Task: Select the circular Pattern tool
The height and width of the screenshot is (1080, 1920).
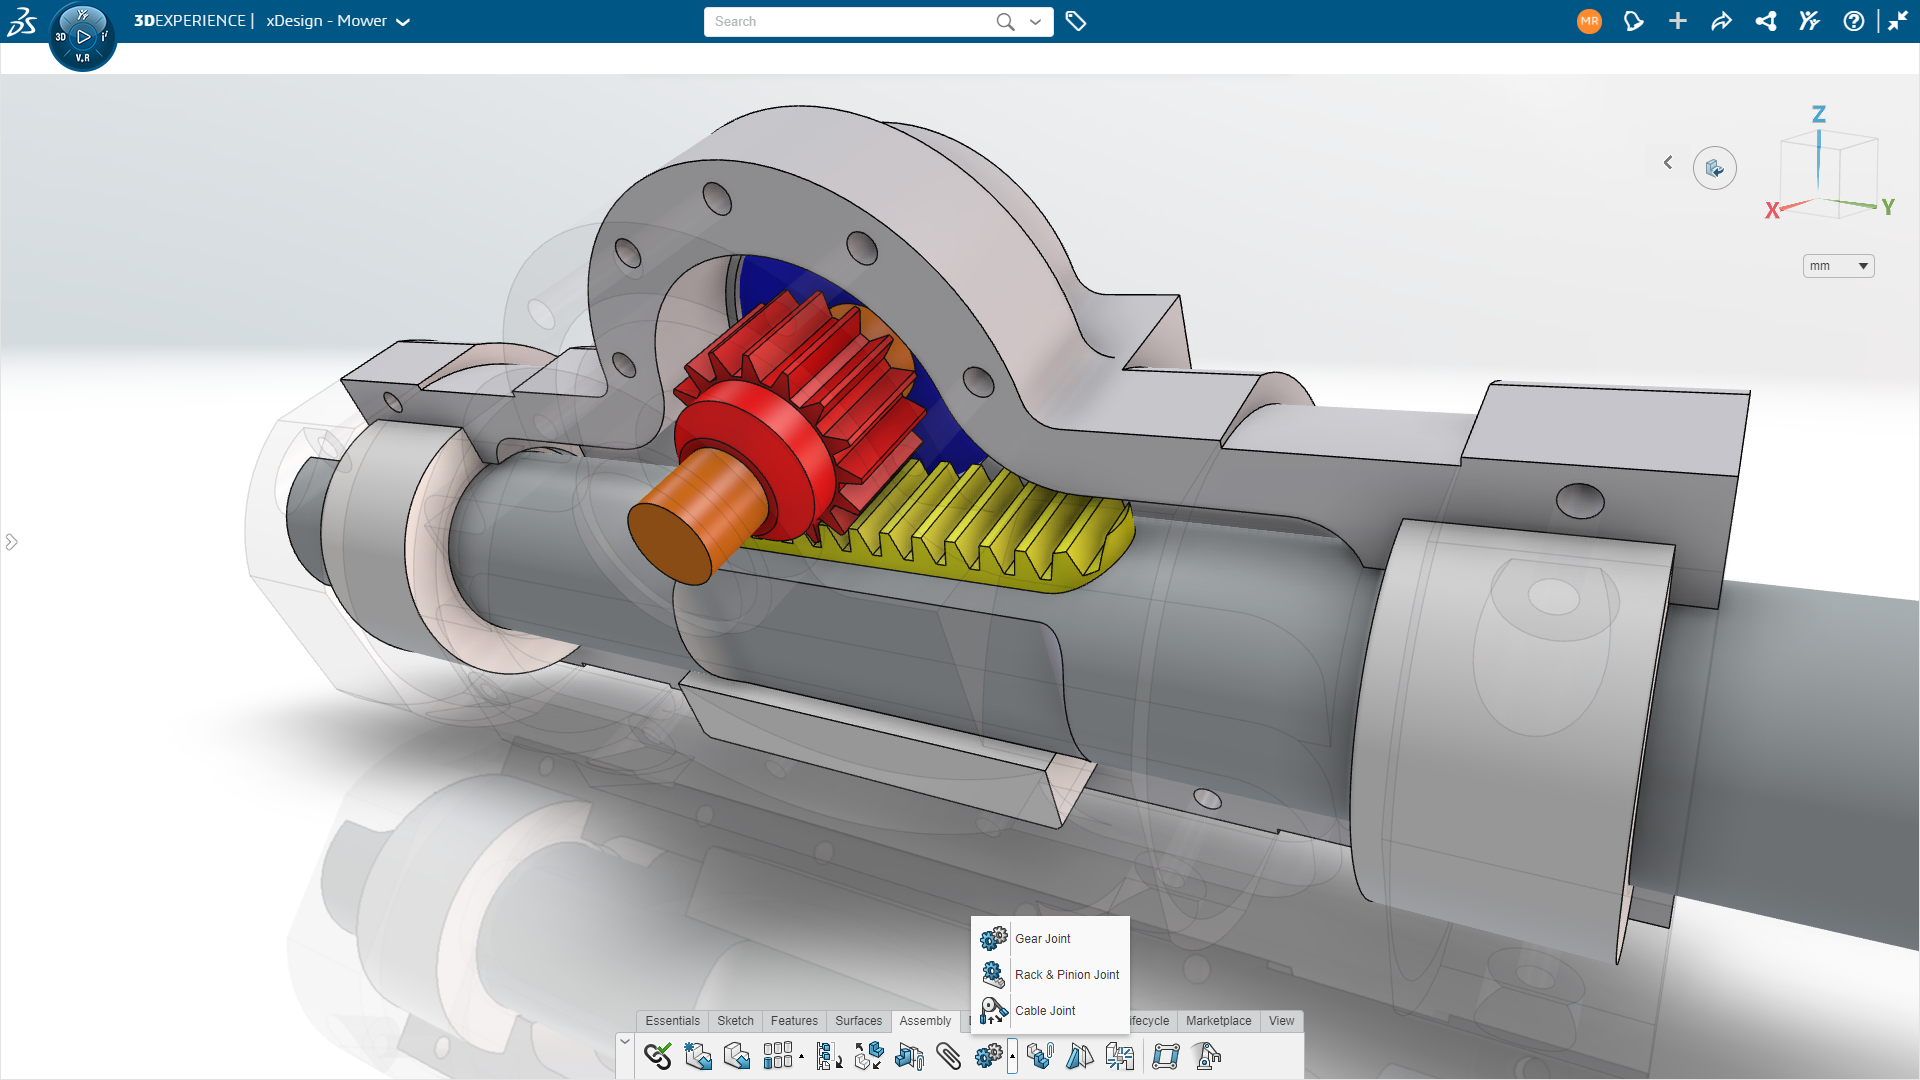Action: click(779, 1056)
